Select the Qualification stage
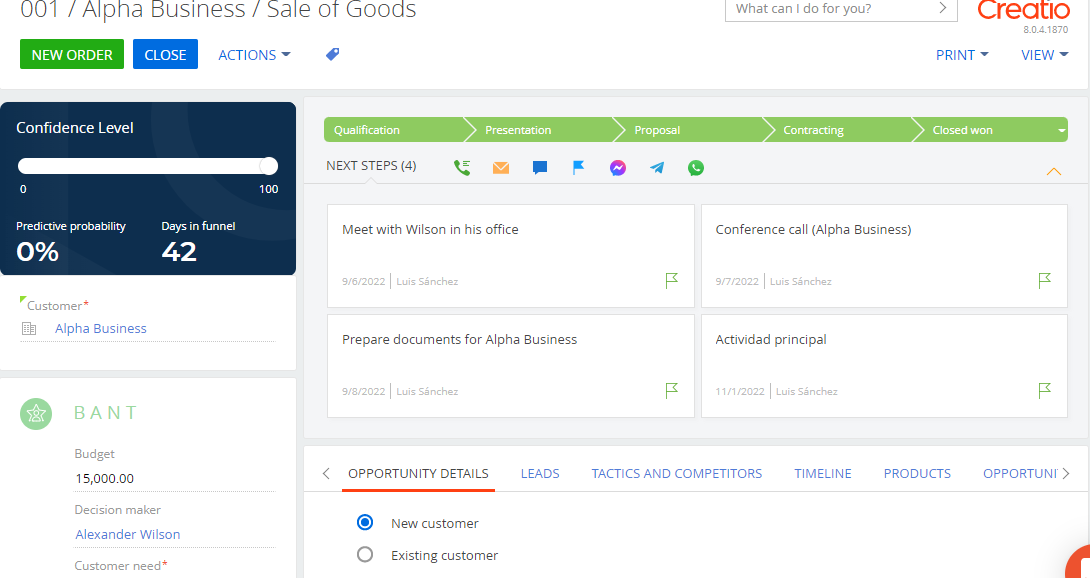1090x578 pixels. click(x=394, y=130)
